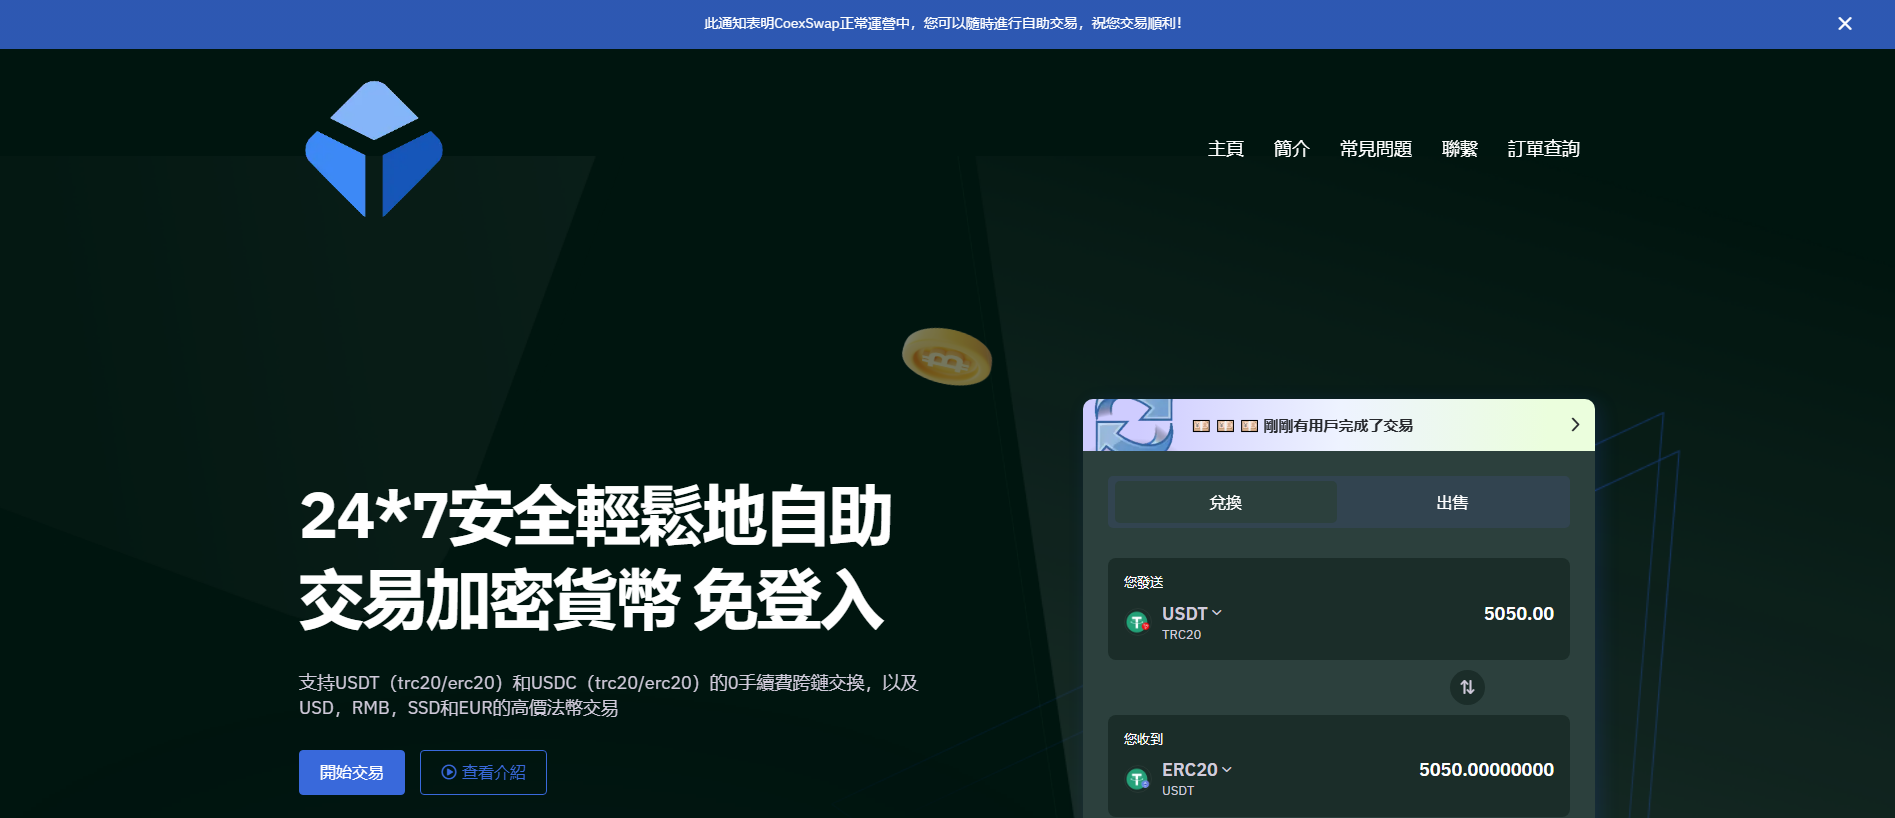This screenshot has width=1895, height=818.
Task: Click the TRC20 network label
Action: point(1181,634)
